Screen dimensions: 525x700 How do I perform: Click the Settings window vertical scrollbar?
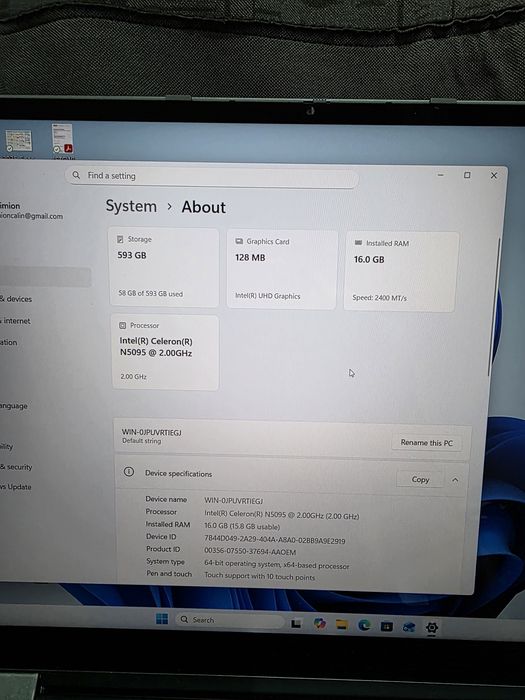tap(495, 308)
